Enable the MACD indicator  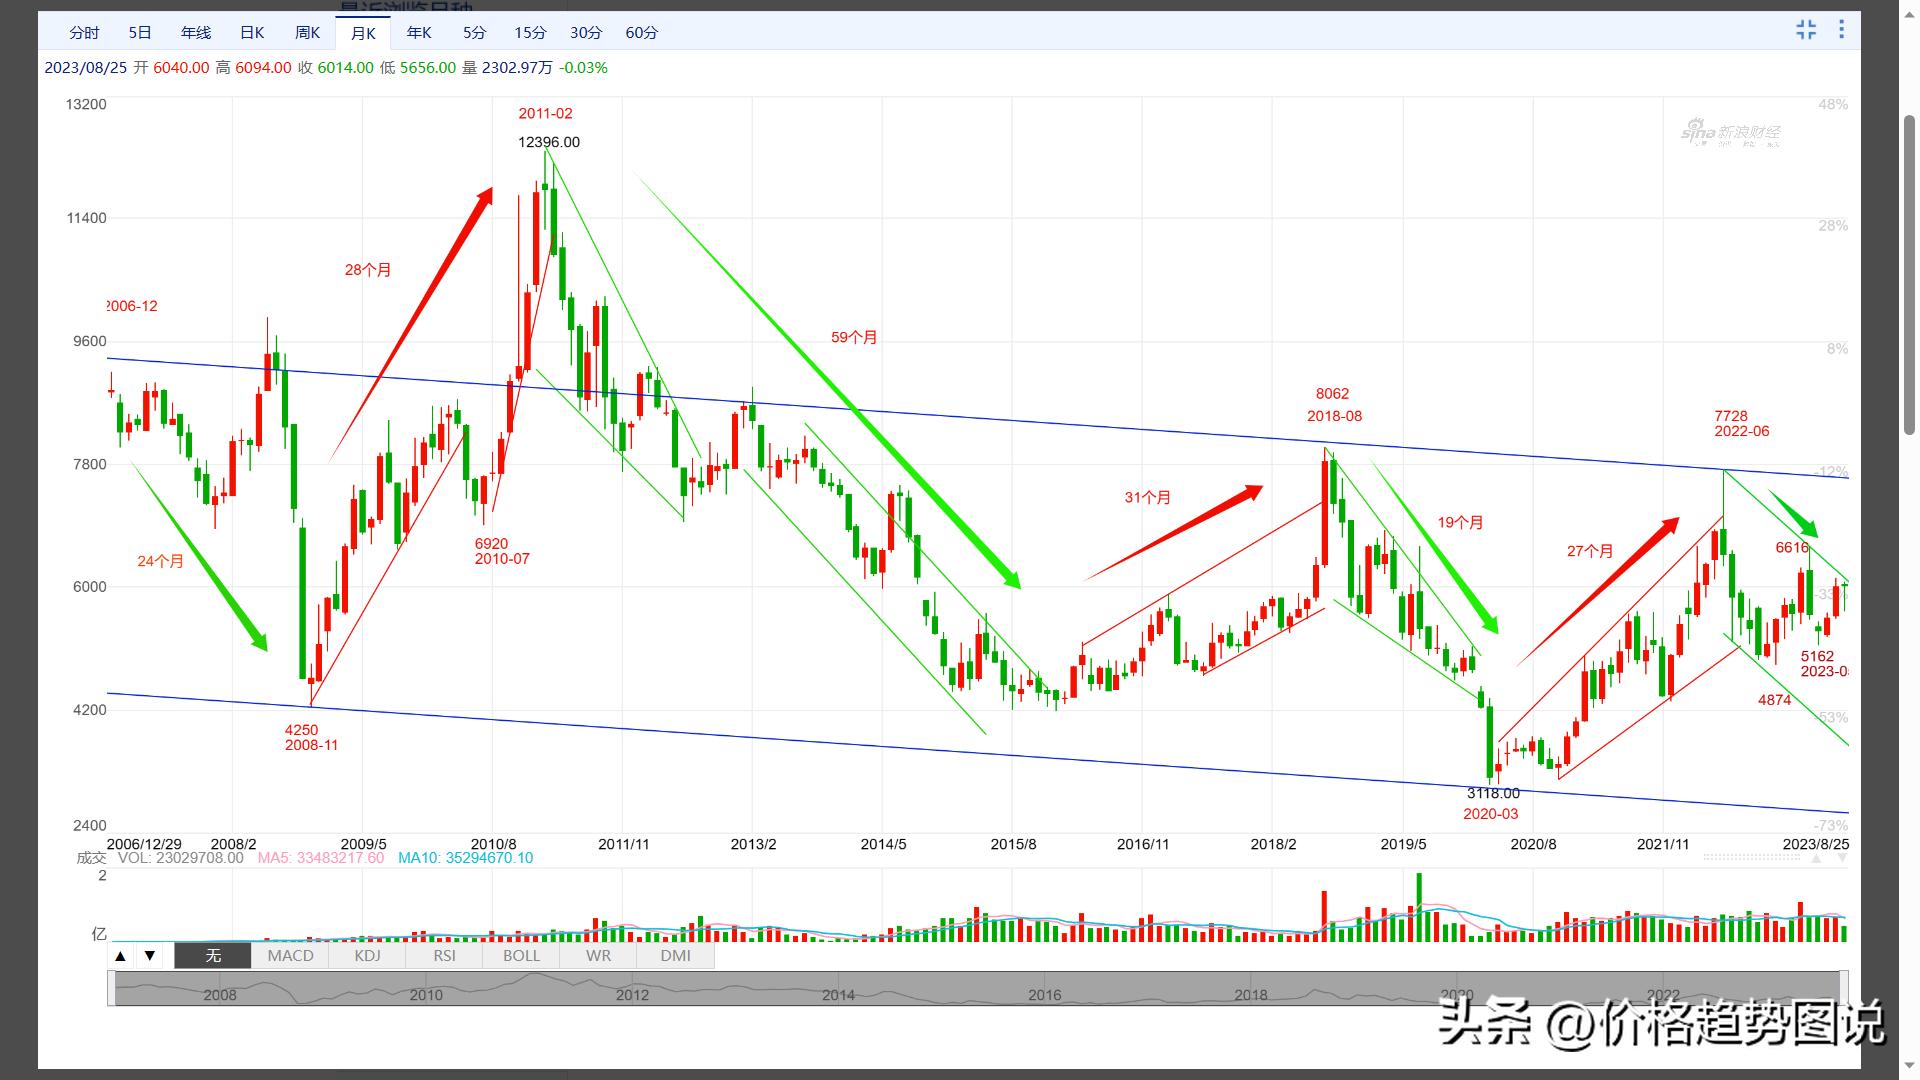289,955
